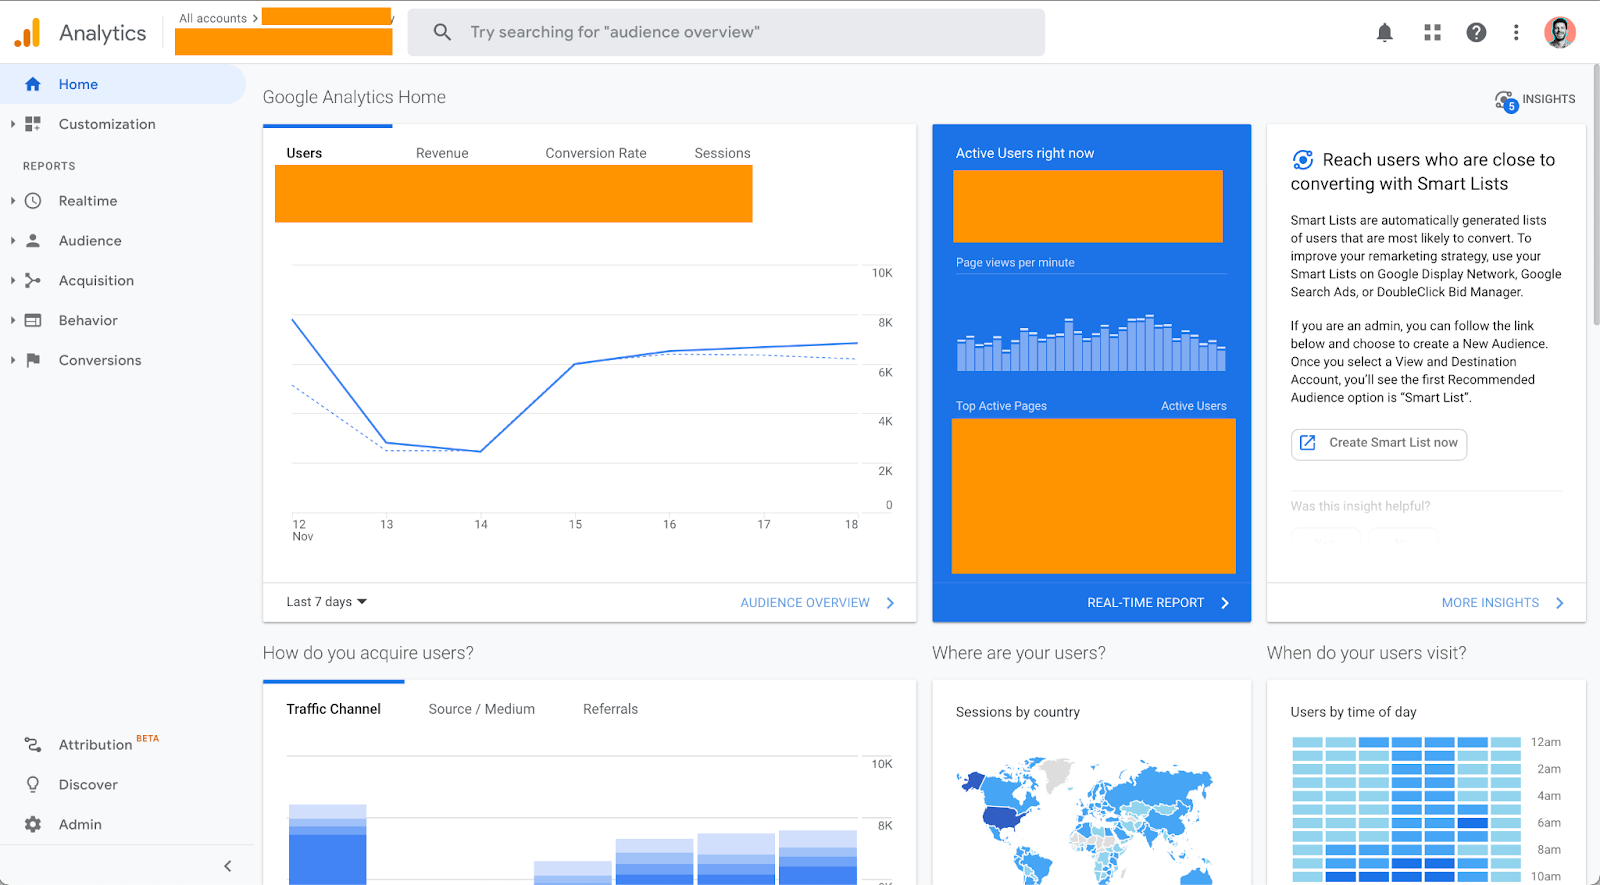Click the Insights button label
The image size is (1600, 885).
pyautogui.click(x=1549, y=99)
